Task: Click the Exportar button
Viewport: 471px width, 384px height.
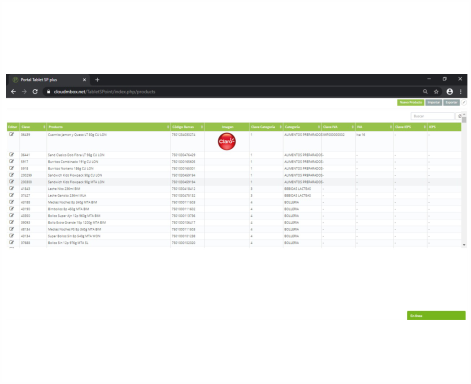Action: point(451,102)
